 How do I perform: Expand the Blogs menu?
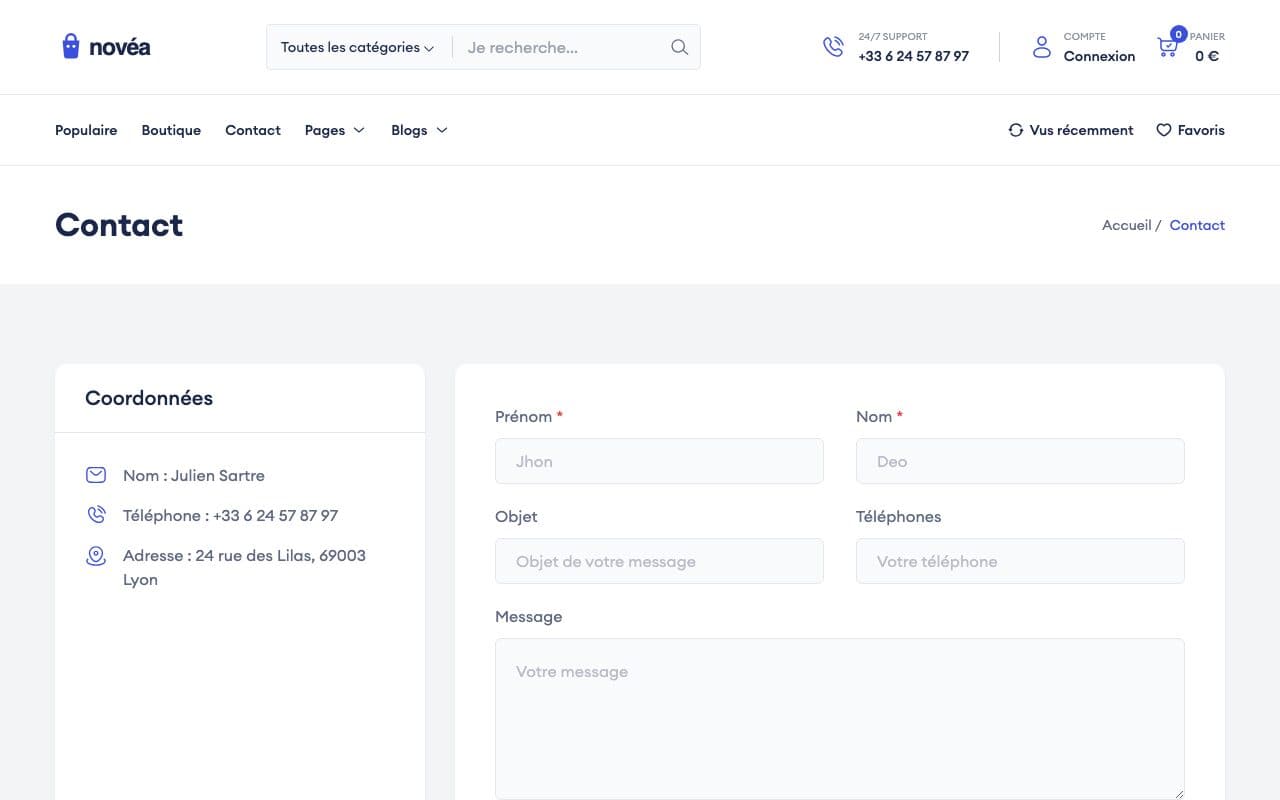coord(419,130)
